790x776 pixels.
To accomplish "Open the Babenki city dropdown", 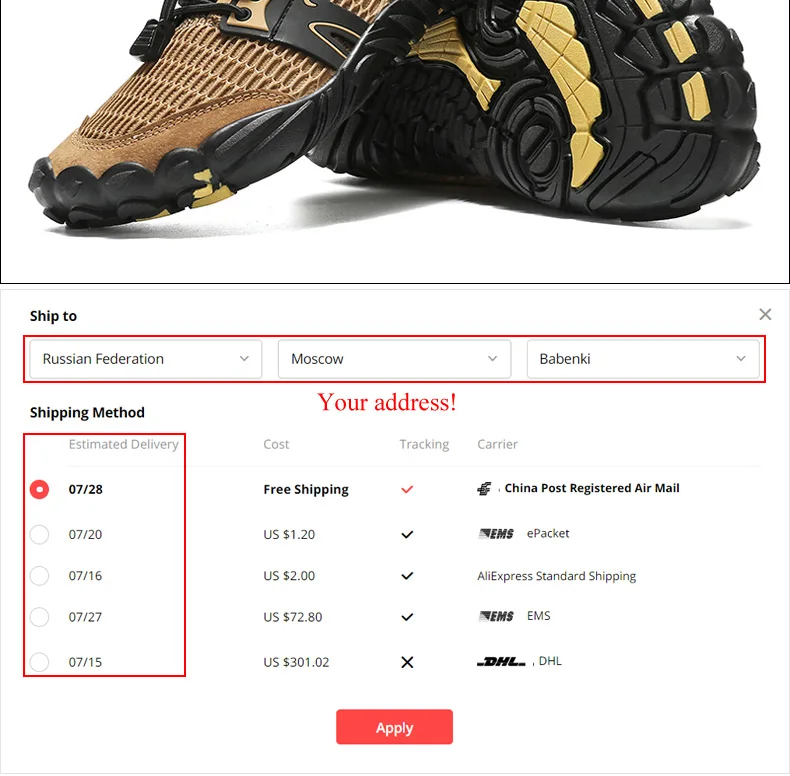I will pyautogui.click(x=643, y=359).
